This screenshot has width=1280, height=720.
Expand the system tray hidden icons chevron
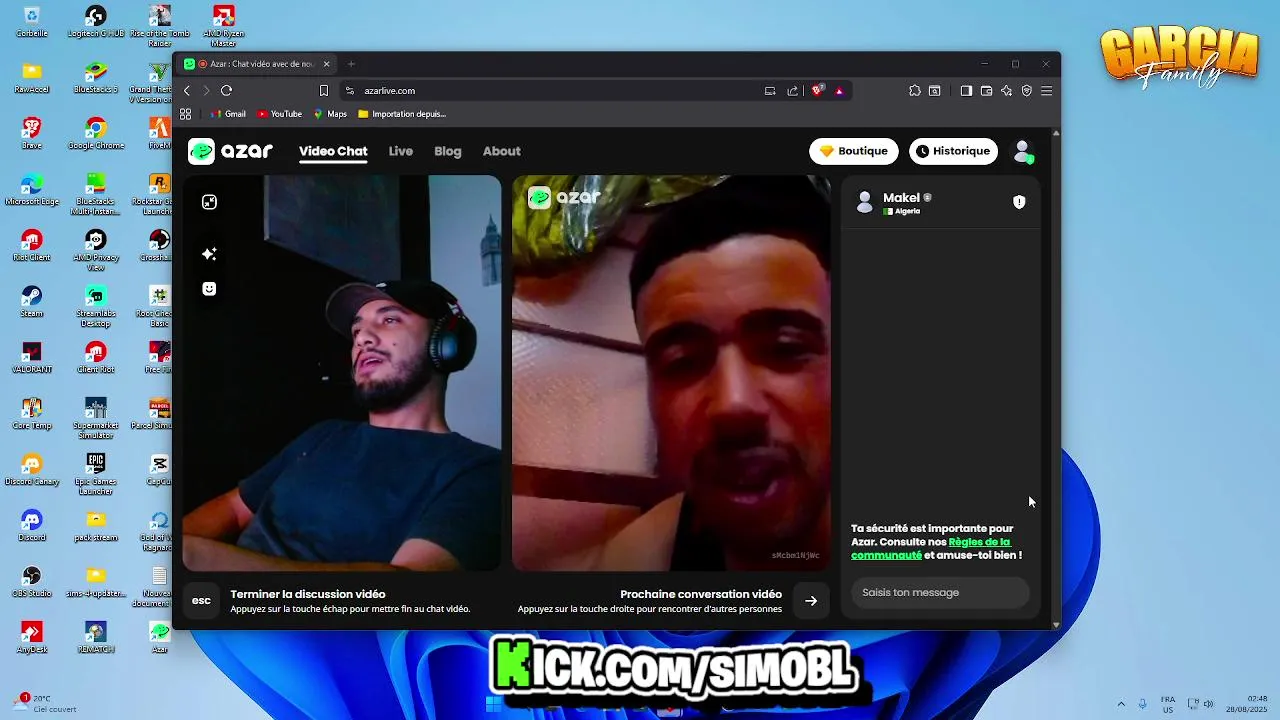point(1120,704)
